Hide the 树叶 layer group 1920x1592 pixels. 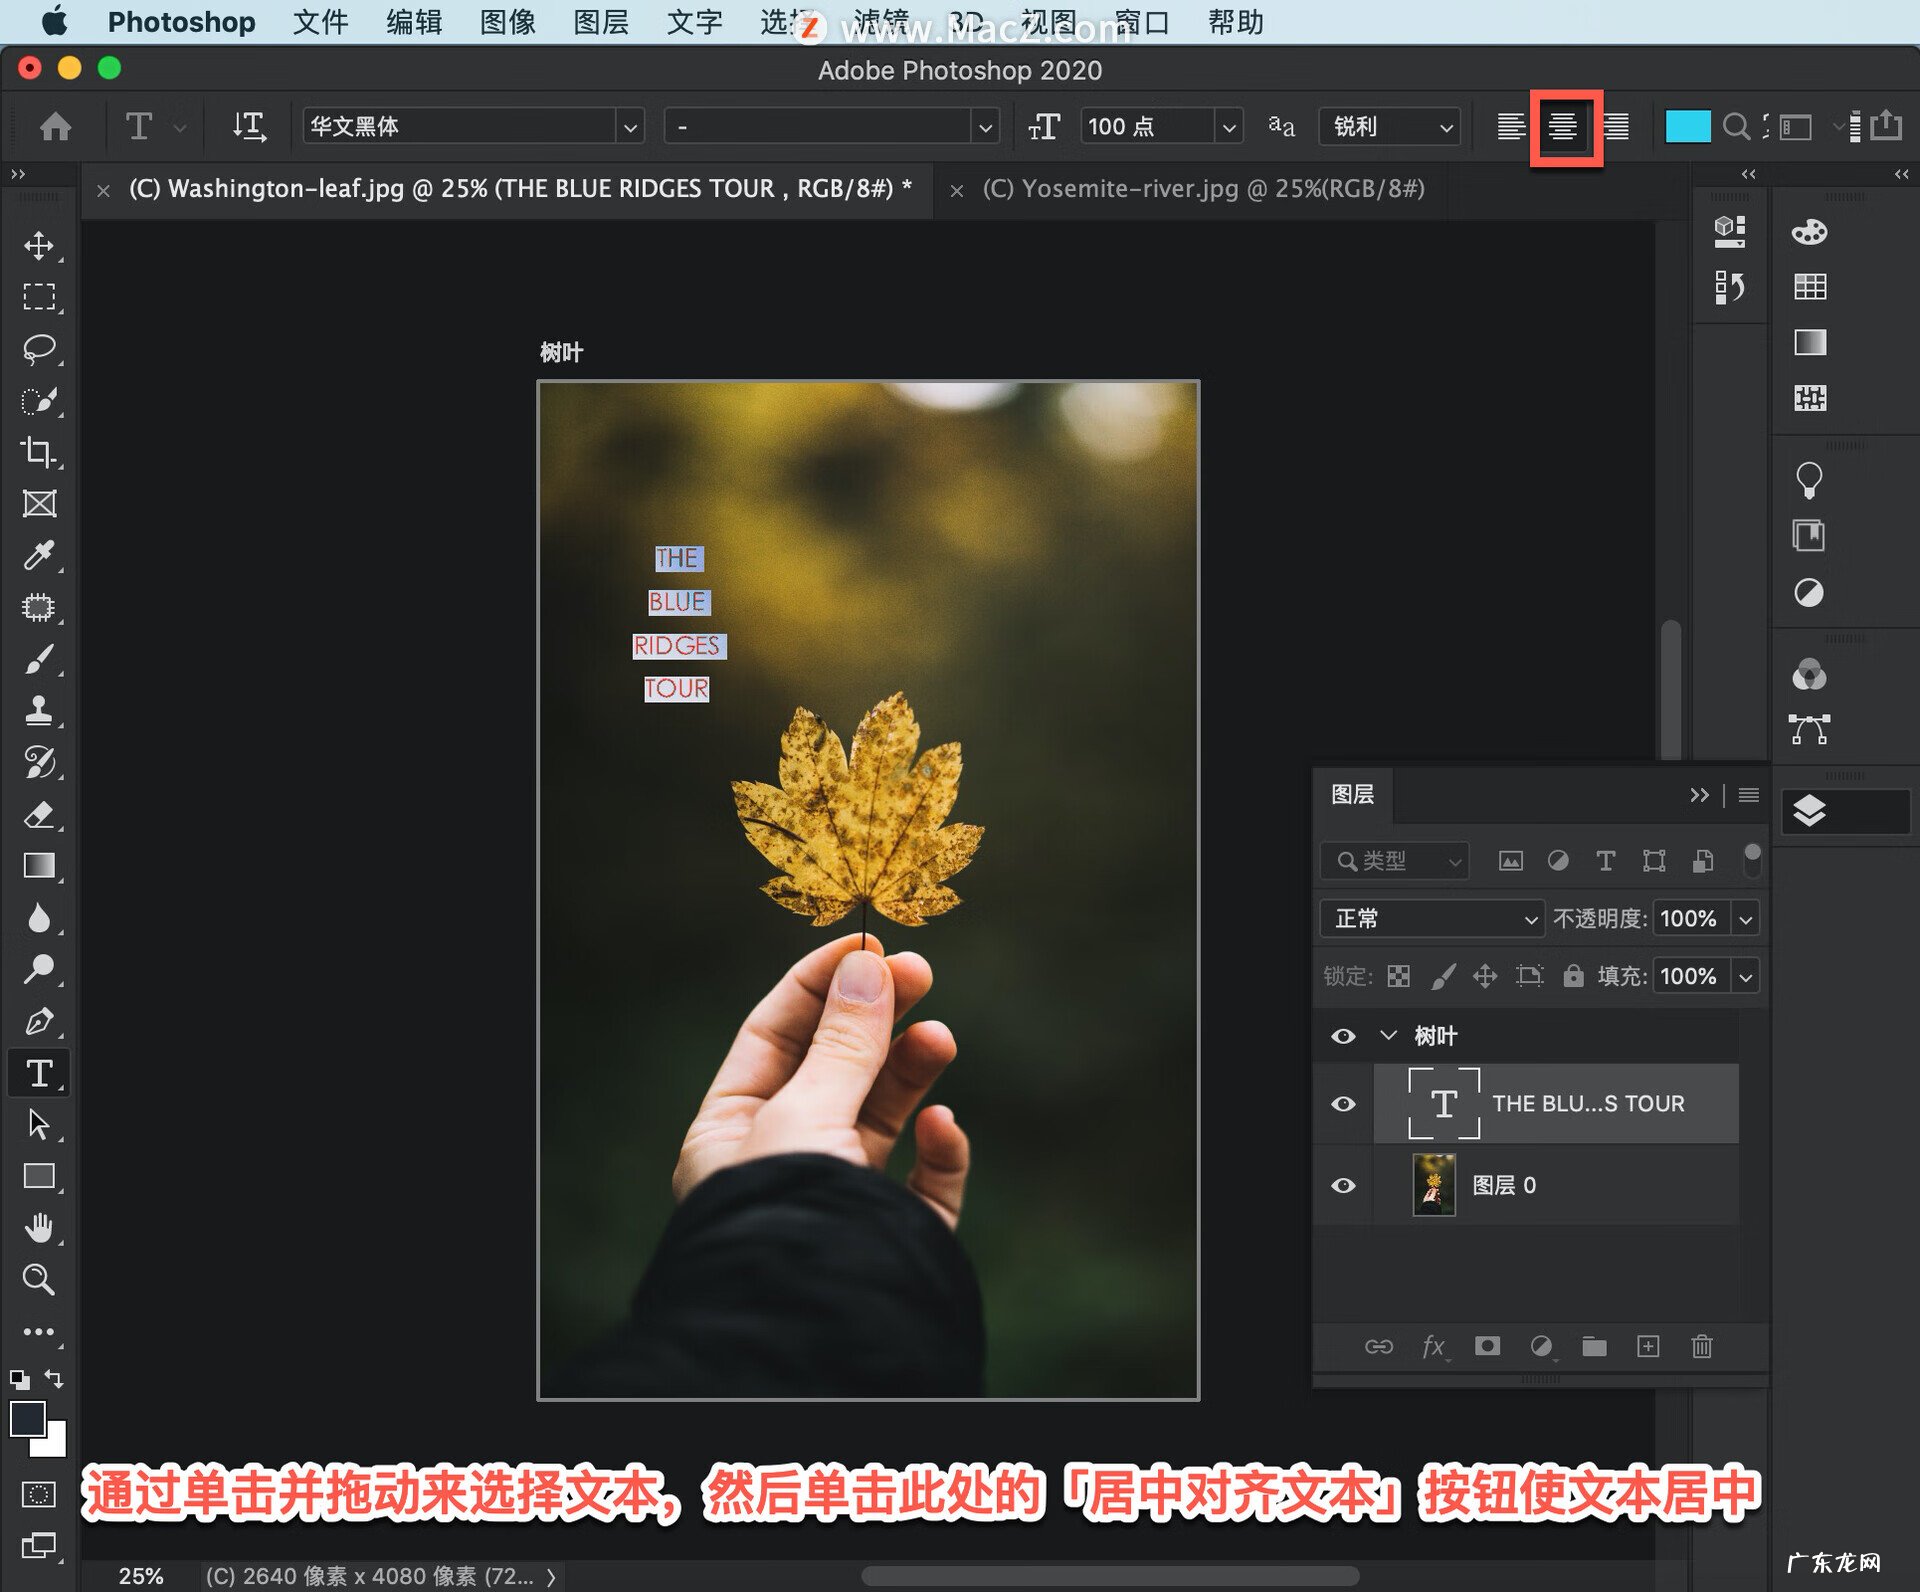pos(1343,1036)
